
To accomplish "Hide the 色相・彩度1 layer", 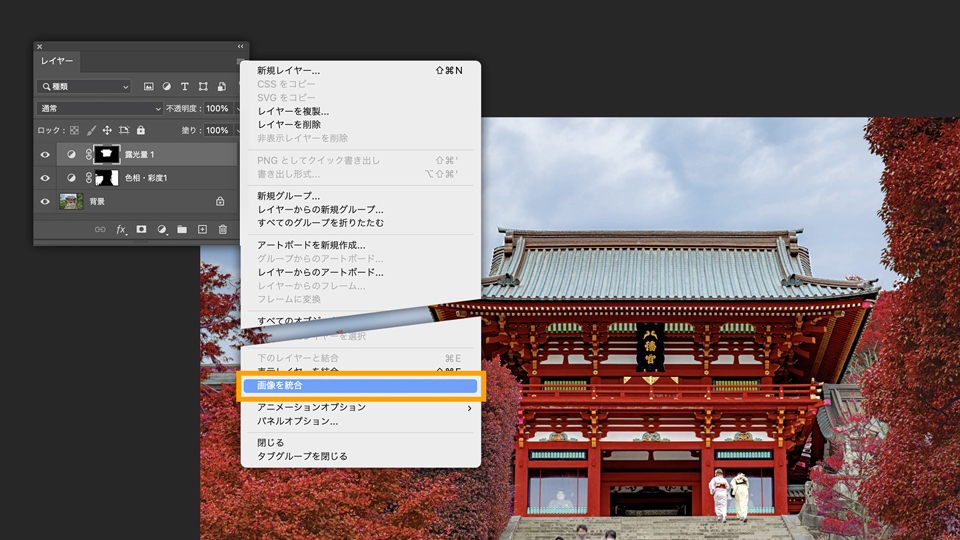I will (45, 178).
